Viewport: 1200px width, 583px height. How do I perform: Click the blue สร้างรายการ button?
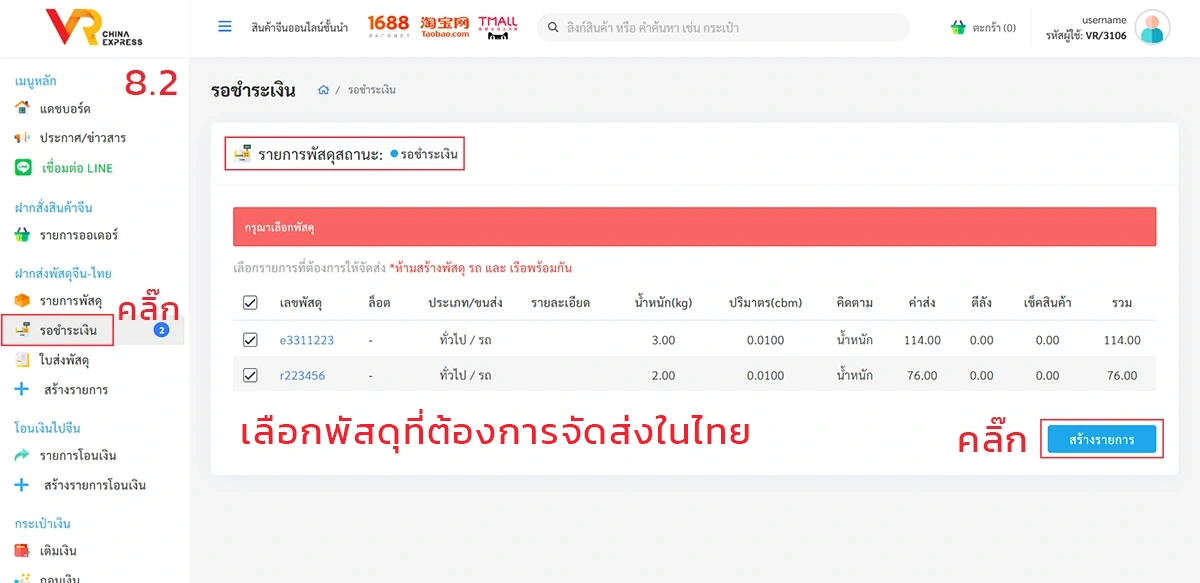tap(1101, 439)
